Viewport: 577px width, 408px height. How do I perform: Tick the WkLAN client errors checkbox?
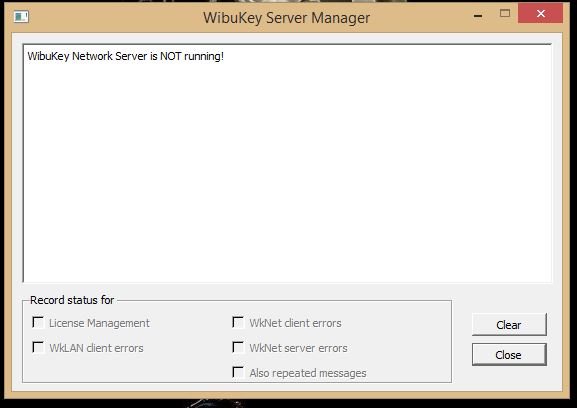tap(38, 347)
